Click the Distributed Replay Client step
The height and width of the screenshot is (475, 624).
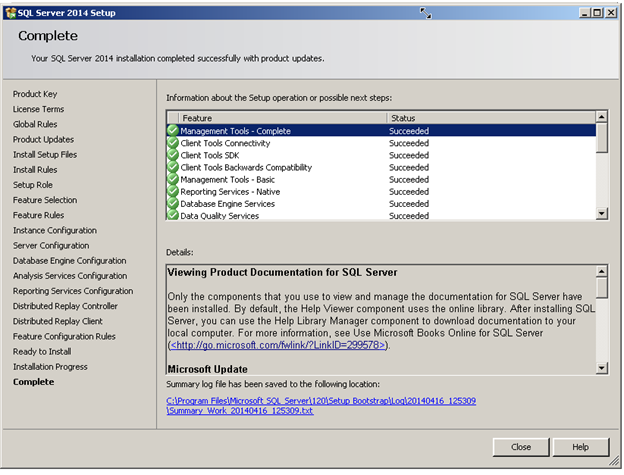click(x=58, y=321)
